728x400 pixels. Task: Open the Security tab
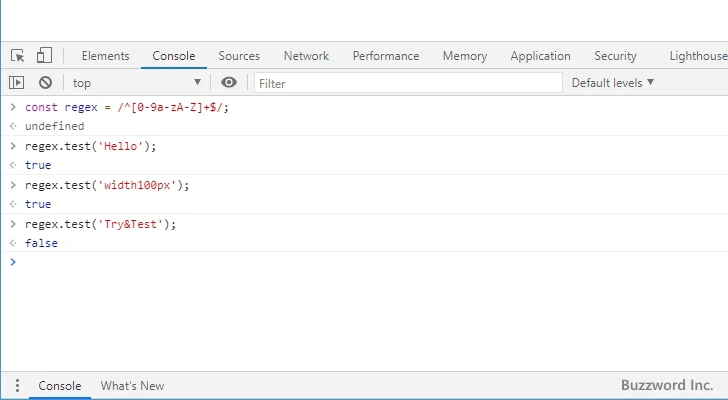pyautogui.click(x=615, y=56)
